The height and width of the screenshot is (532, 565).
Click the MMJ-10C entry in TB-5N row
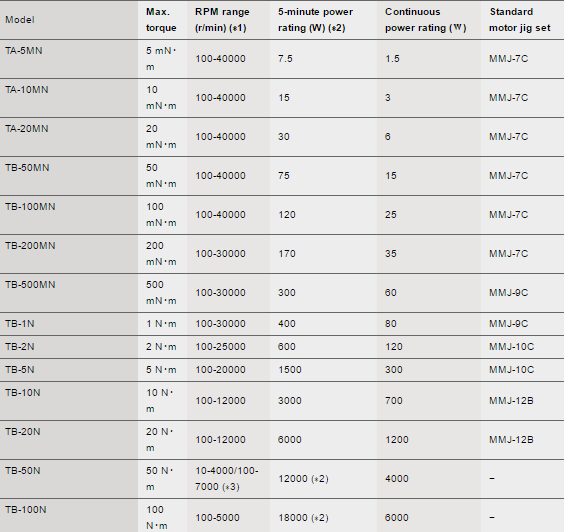pyautogui.click(x=511, y=370)
